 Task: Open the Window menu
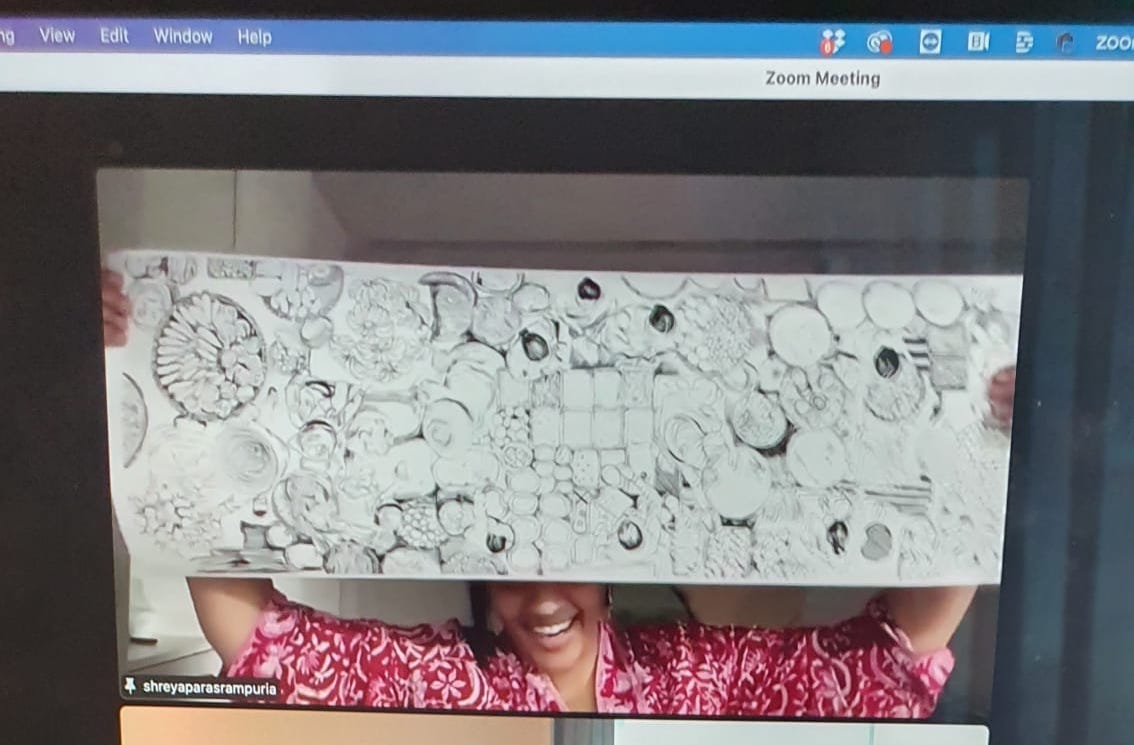click(183, 36)
